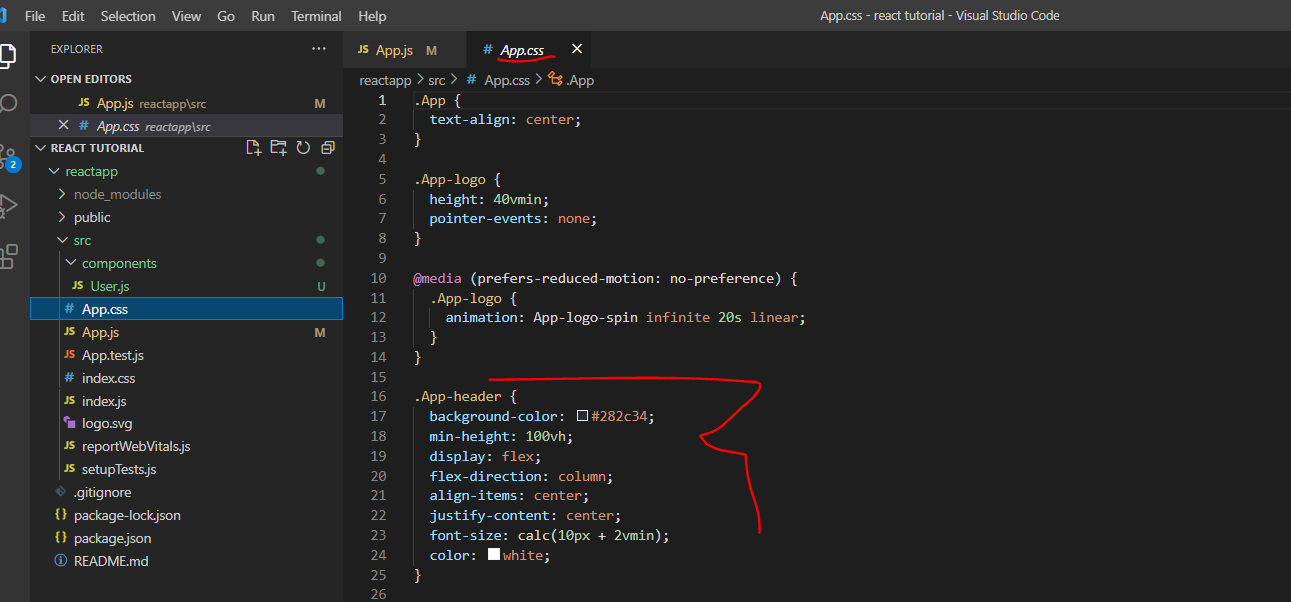
Task: Close App.css in Open Editors list
Action: tap(63, 126)
